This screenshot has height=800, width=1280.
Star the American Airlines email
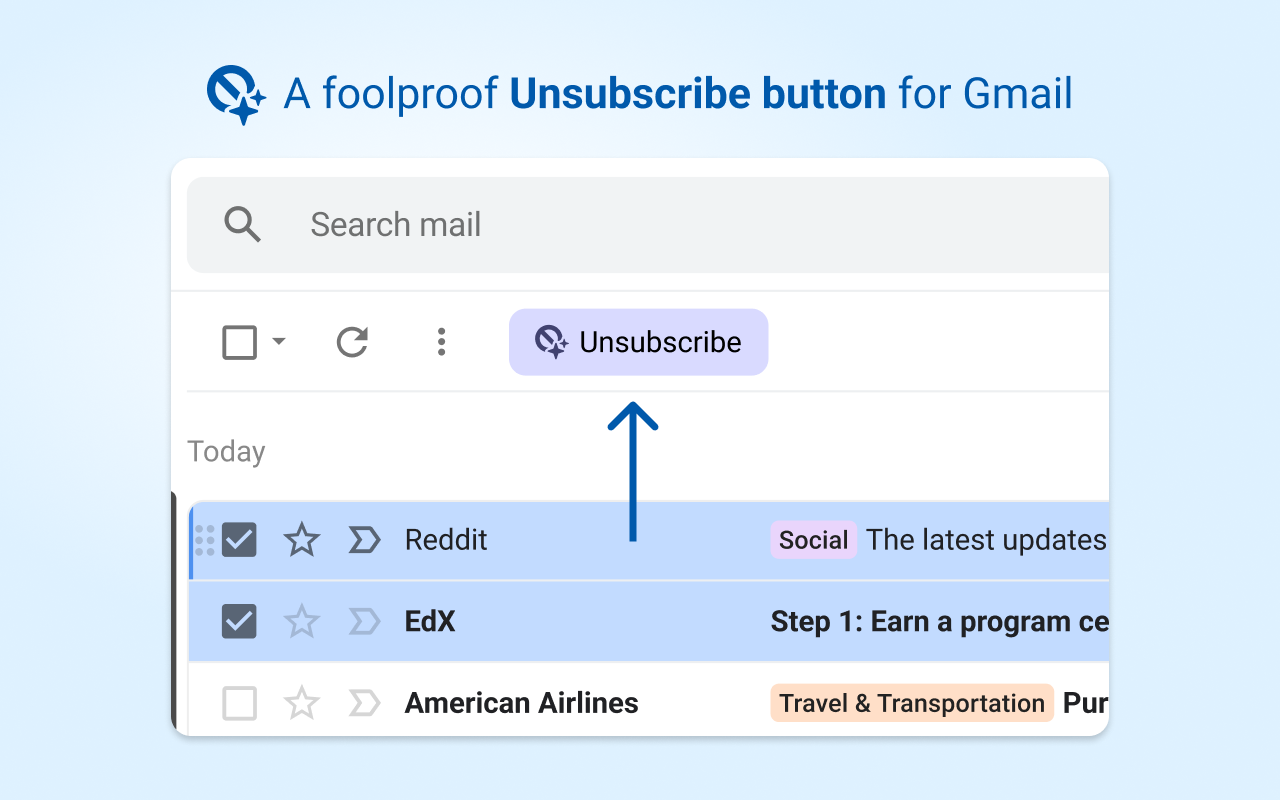[301, 703]
